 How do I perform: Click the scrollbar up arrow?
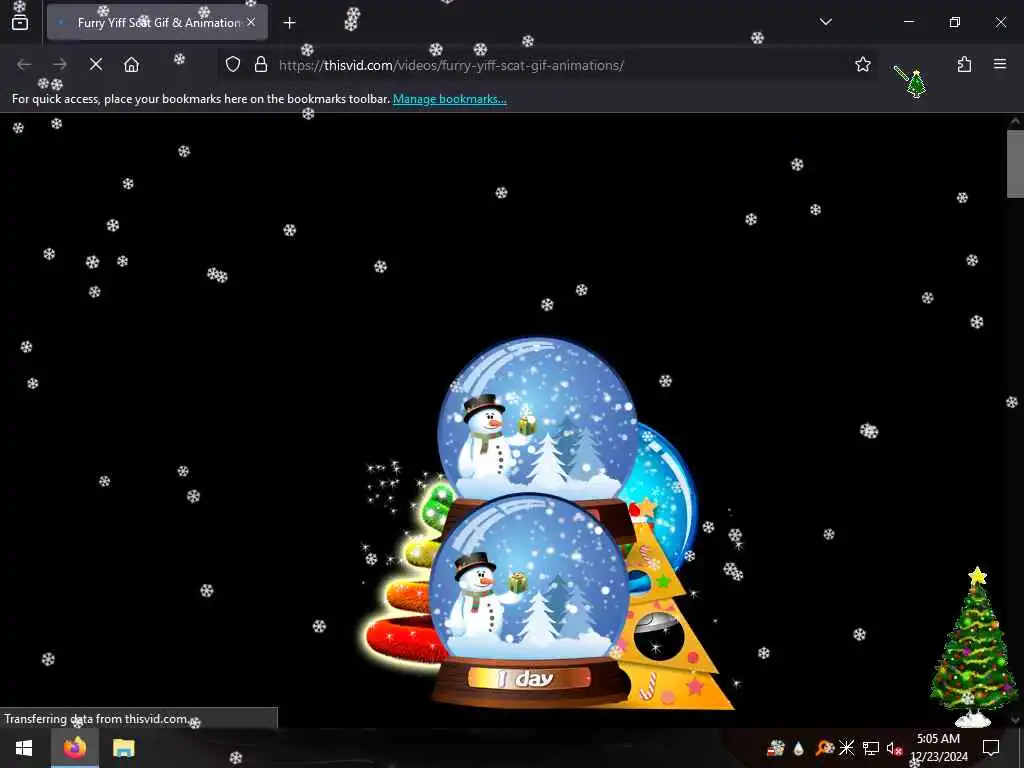1015,121
